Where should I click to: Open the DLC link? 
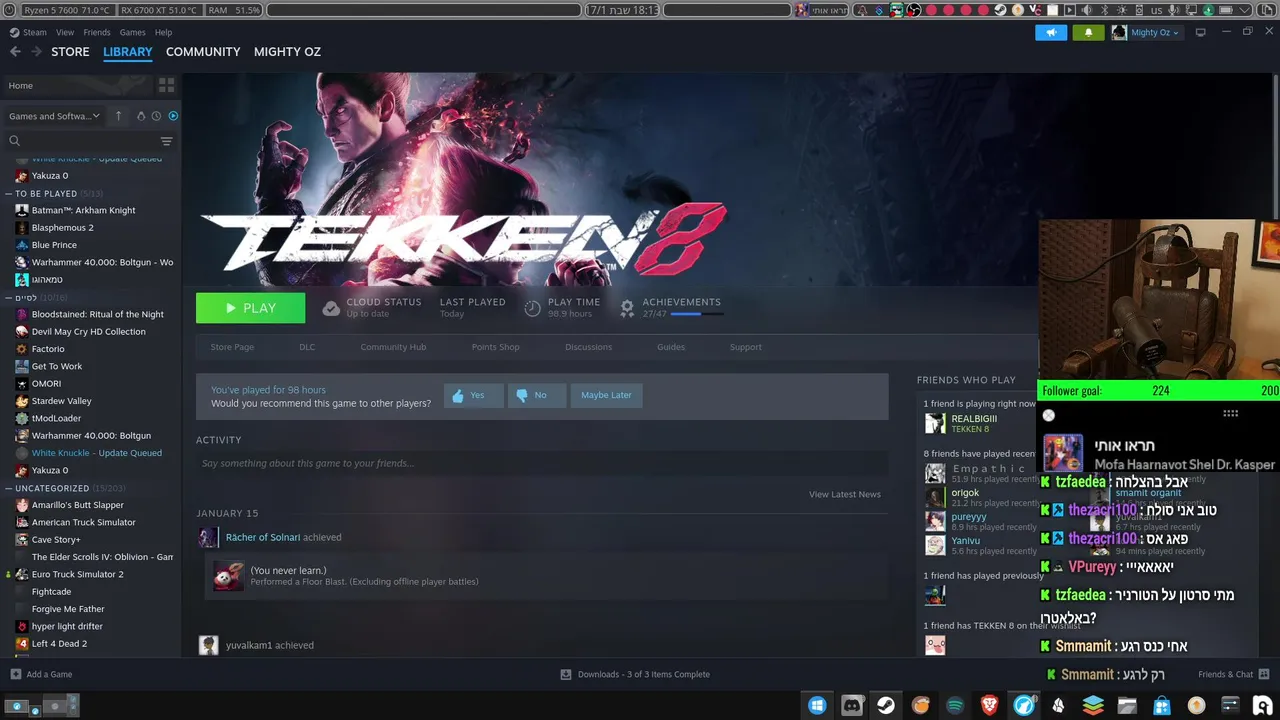(x=307, y=347)
